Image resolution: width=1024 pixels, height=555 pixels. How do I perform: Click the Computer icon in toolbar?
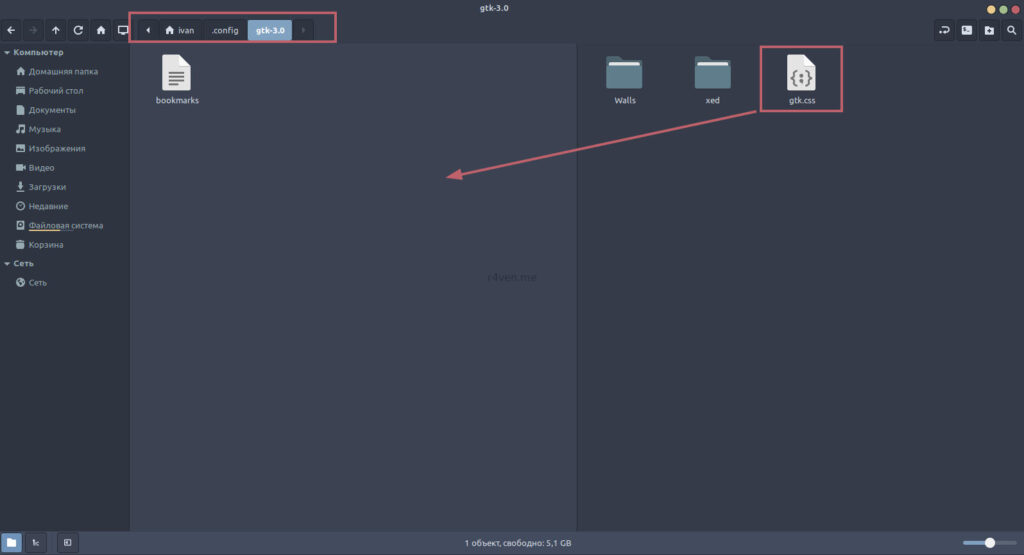123,30
